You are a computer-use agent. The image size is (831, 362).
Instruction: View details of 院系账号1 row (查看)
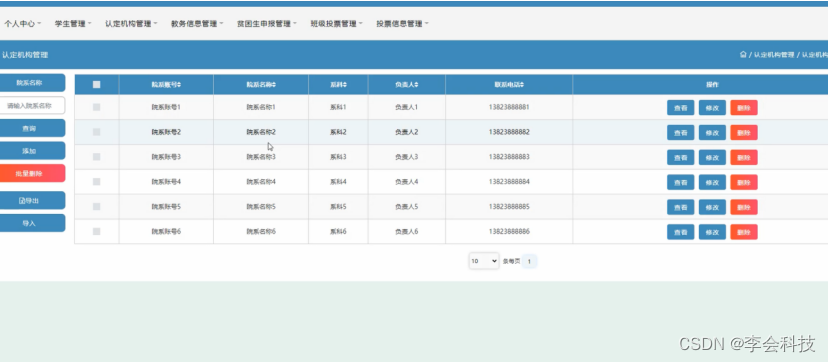[680, 108]
